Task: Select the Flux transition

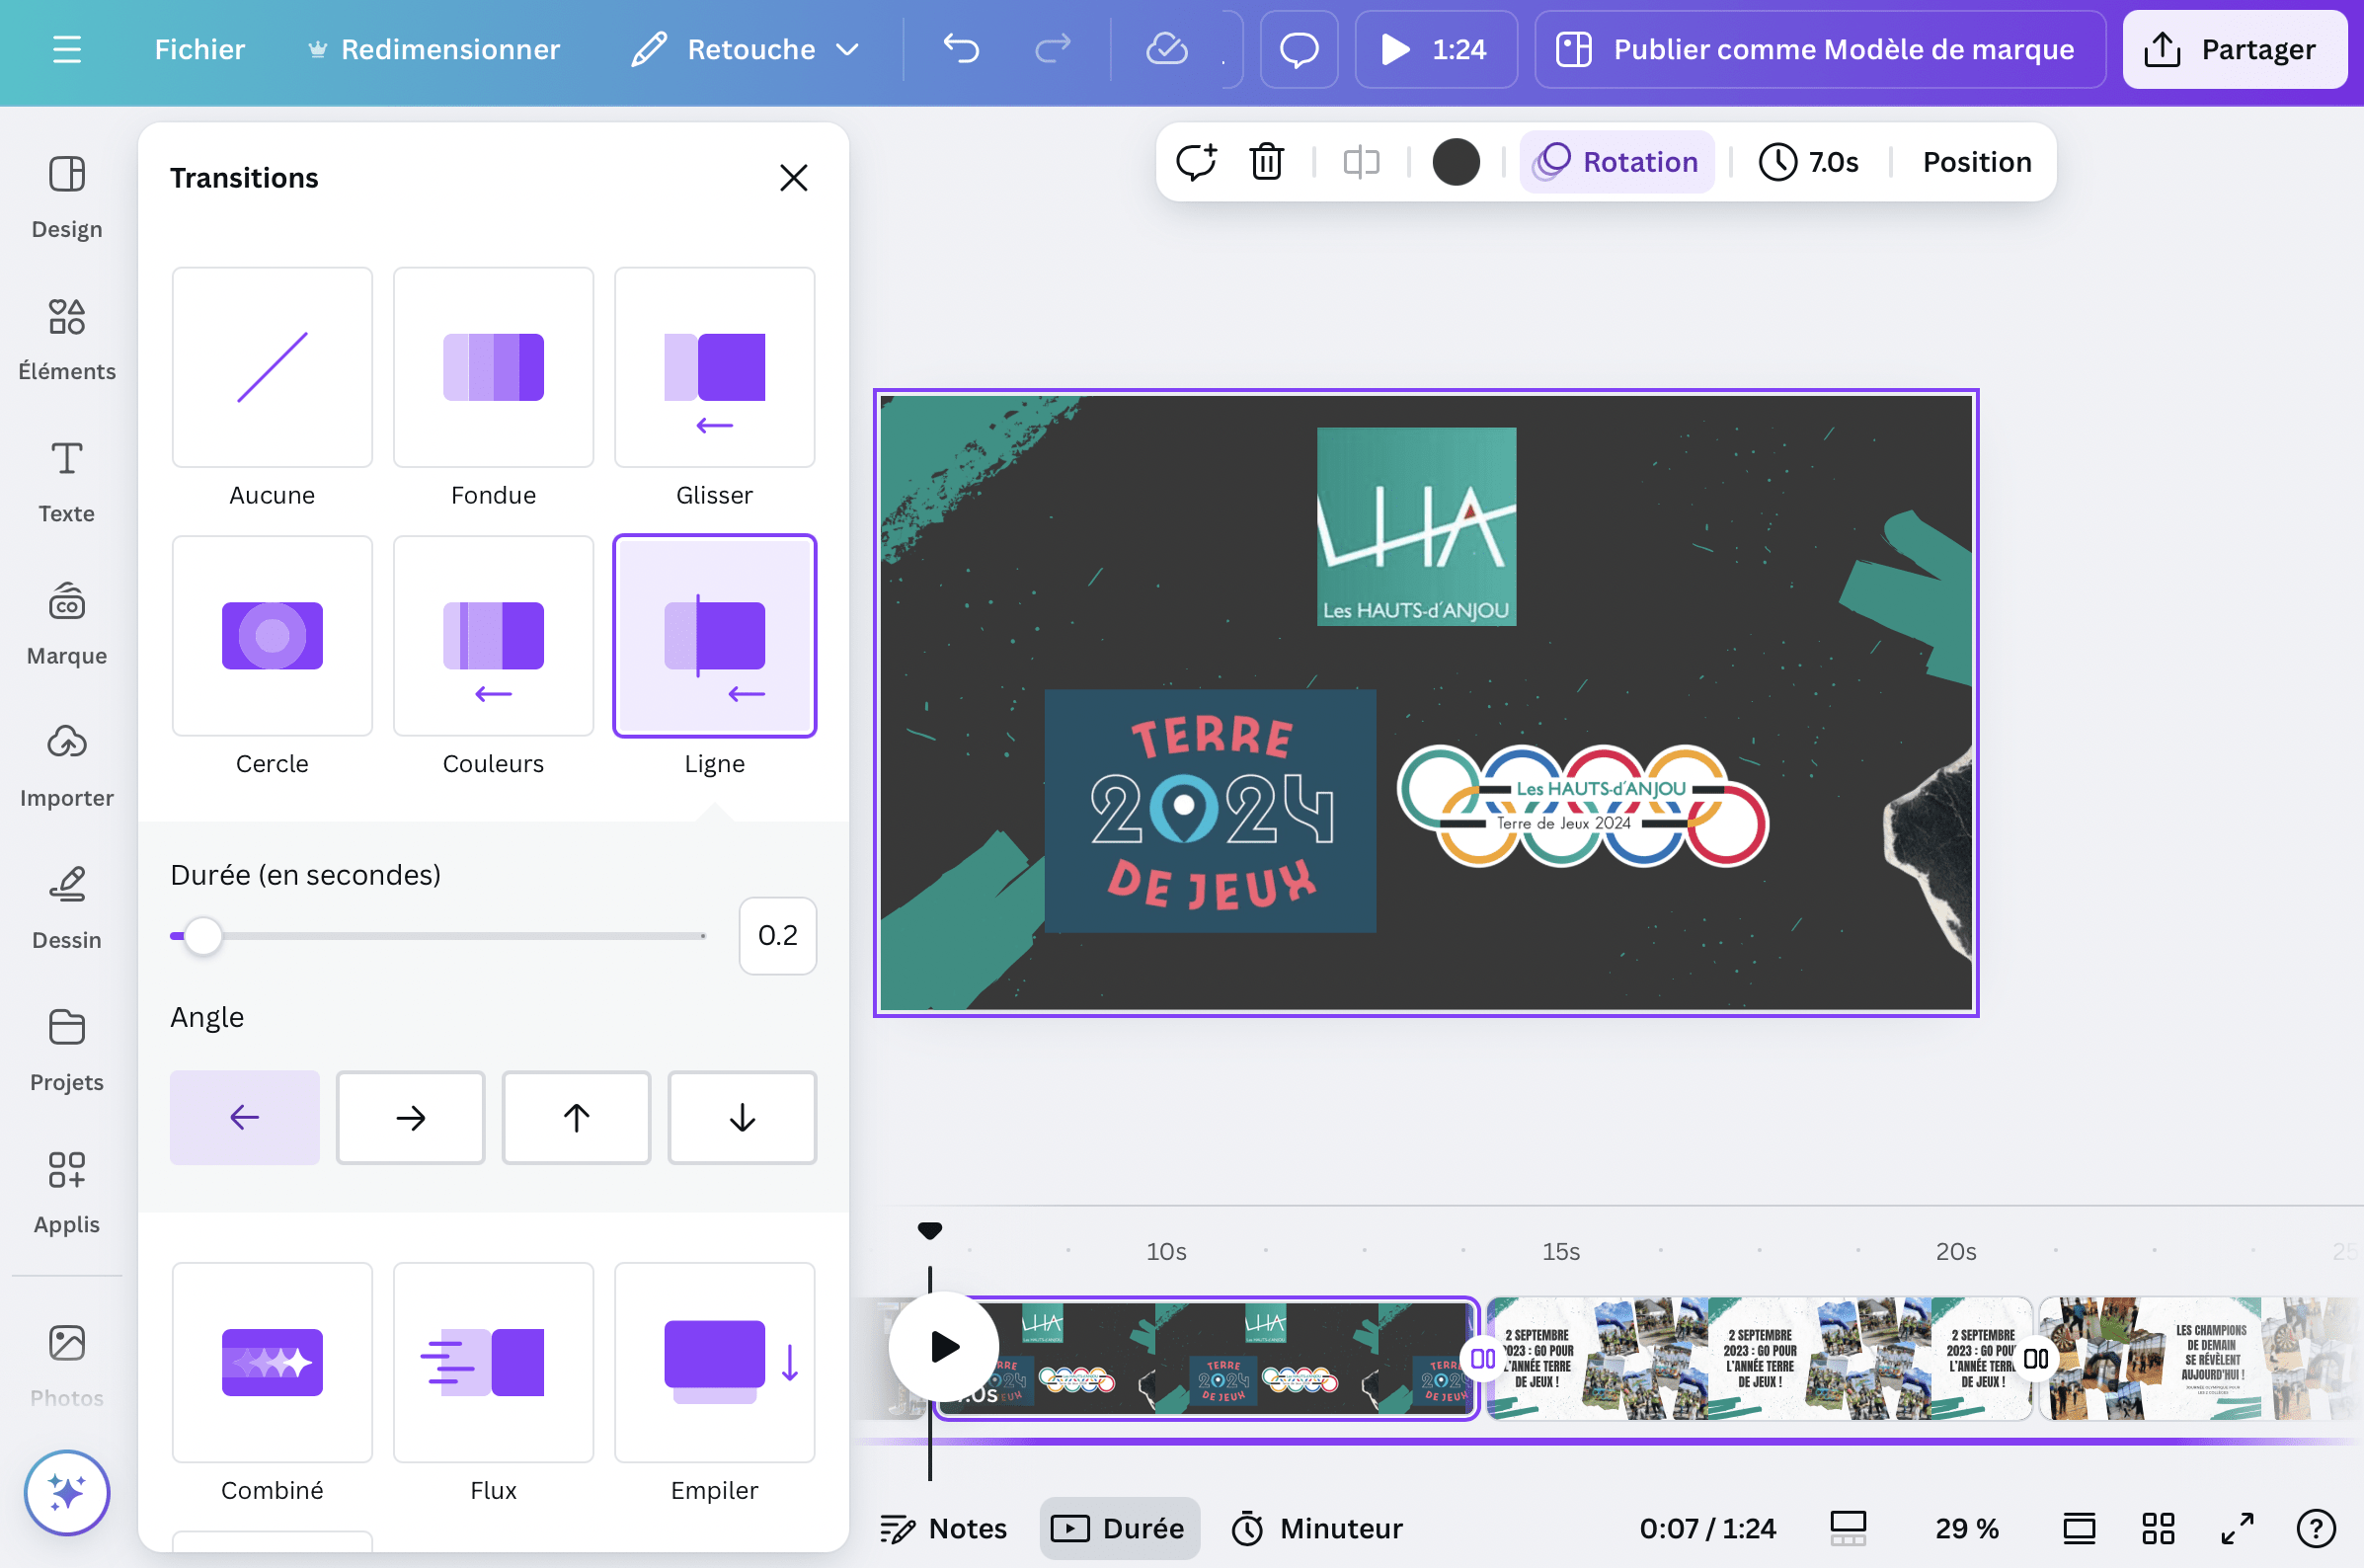Action: (x=493, y=1362)
